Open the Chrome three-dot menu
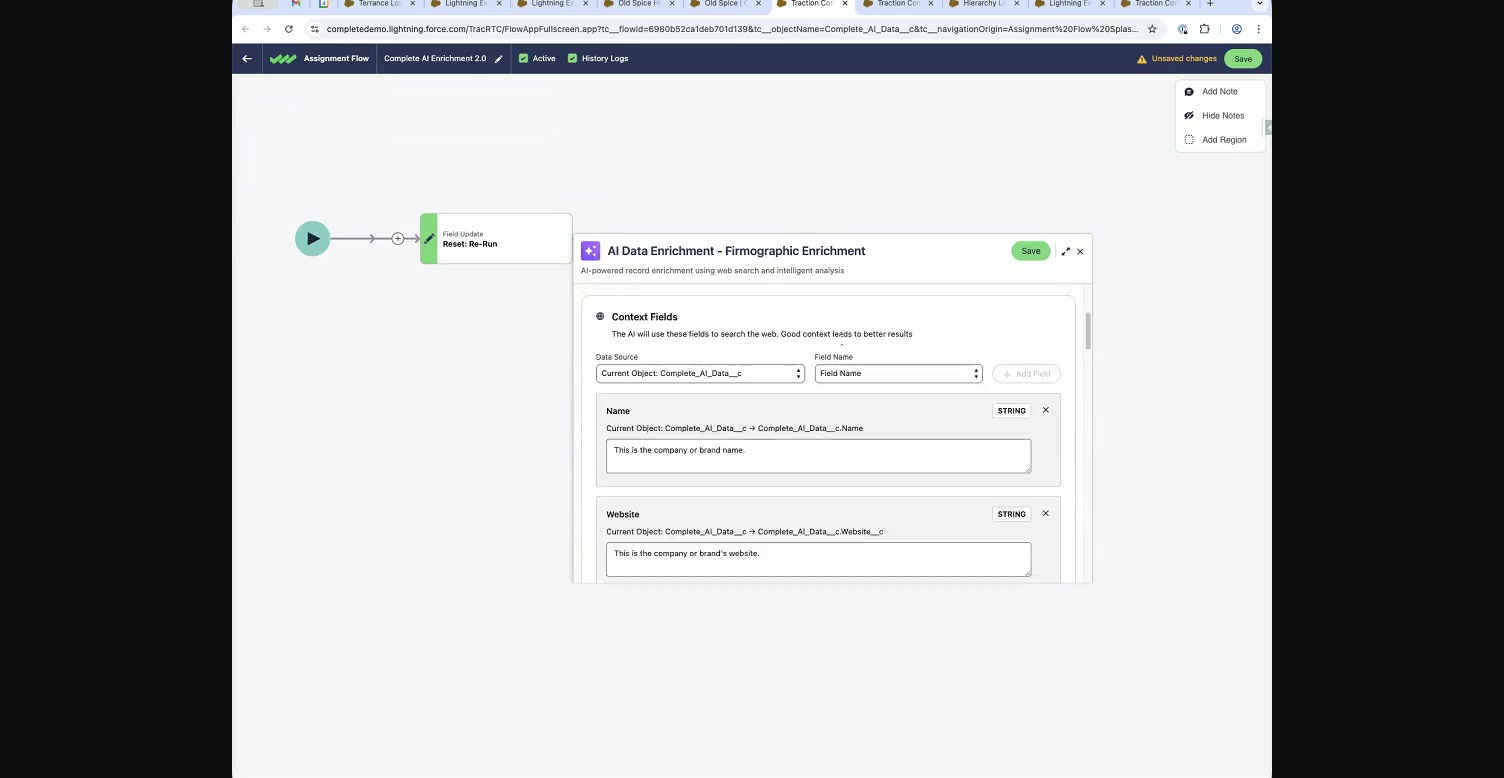The width and height of the screenshot is (1504, 778). pos(1258,29)
